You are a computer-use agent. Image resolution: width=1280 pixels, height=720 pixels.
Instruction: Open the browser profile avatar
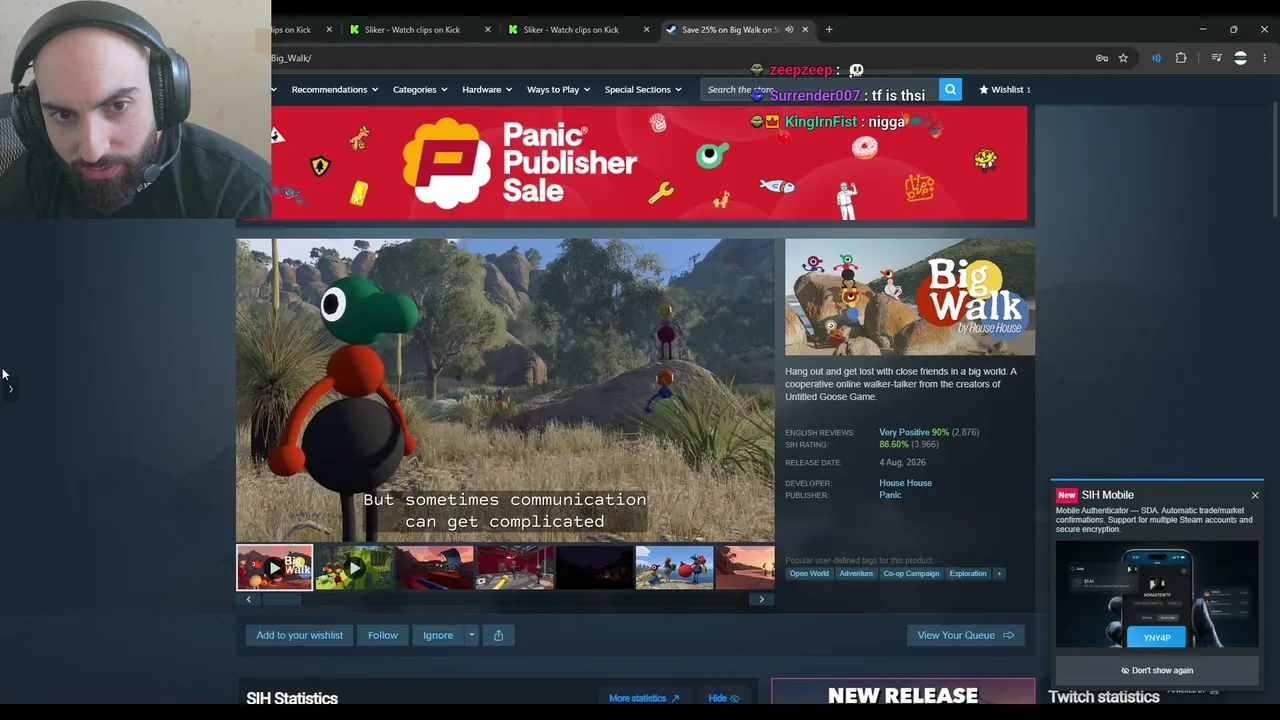(x=1240, y=58)
